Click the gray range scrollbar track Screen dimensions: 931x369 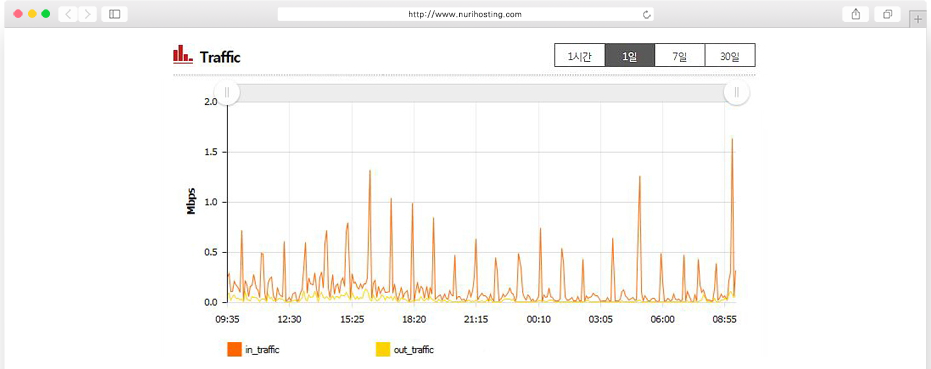pos(482,93)
